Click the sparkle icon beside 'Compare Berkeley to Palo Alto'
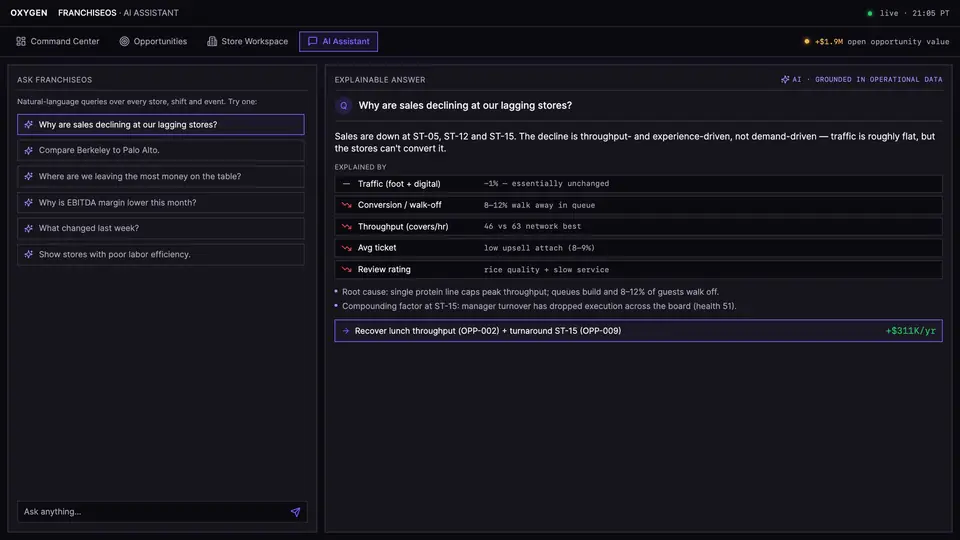The width and height of the screenshot is (960, 540). 29,150
